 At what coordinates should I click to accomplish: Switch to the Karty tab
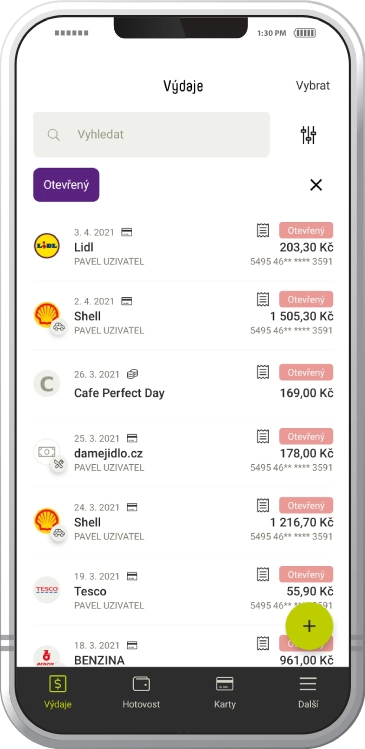tap(225, 692)
